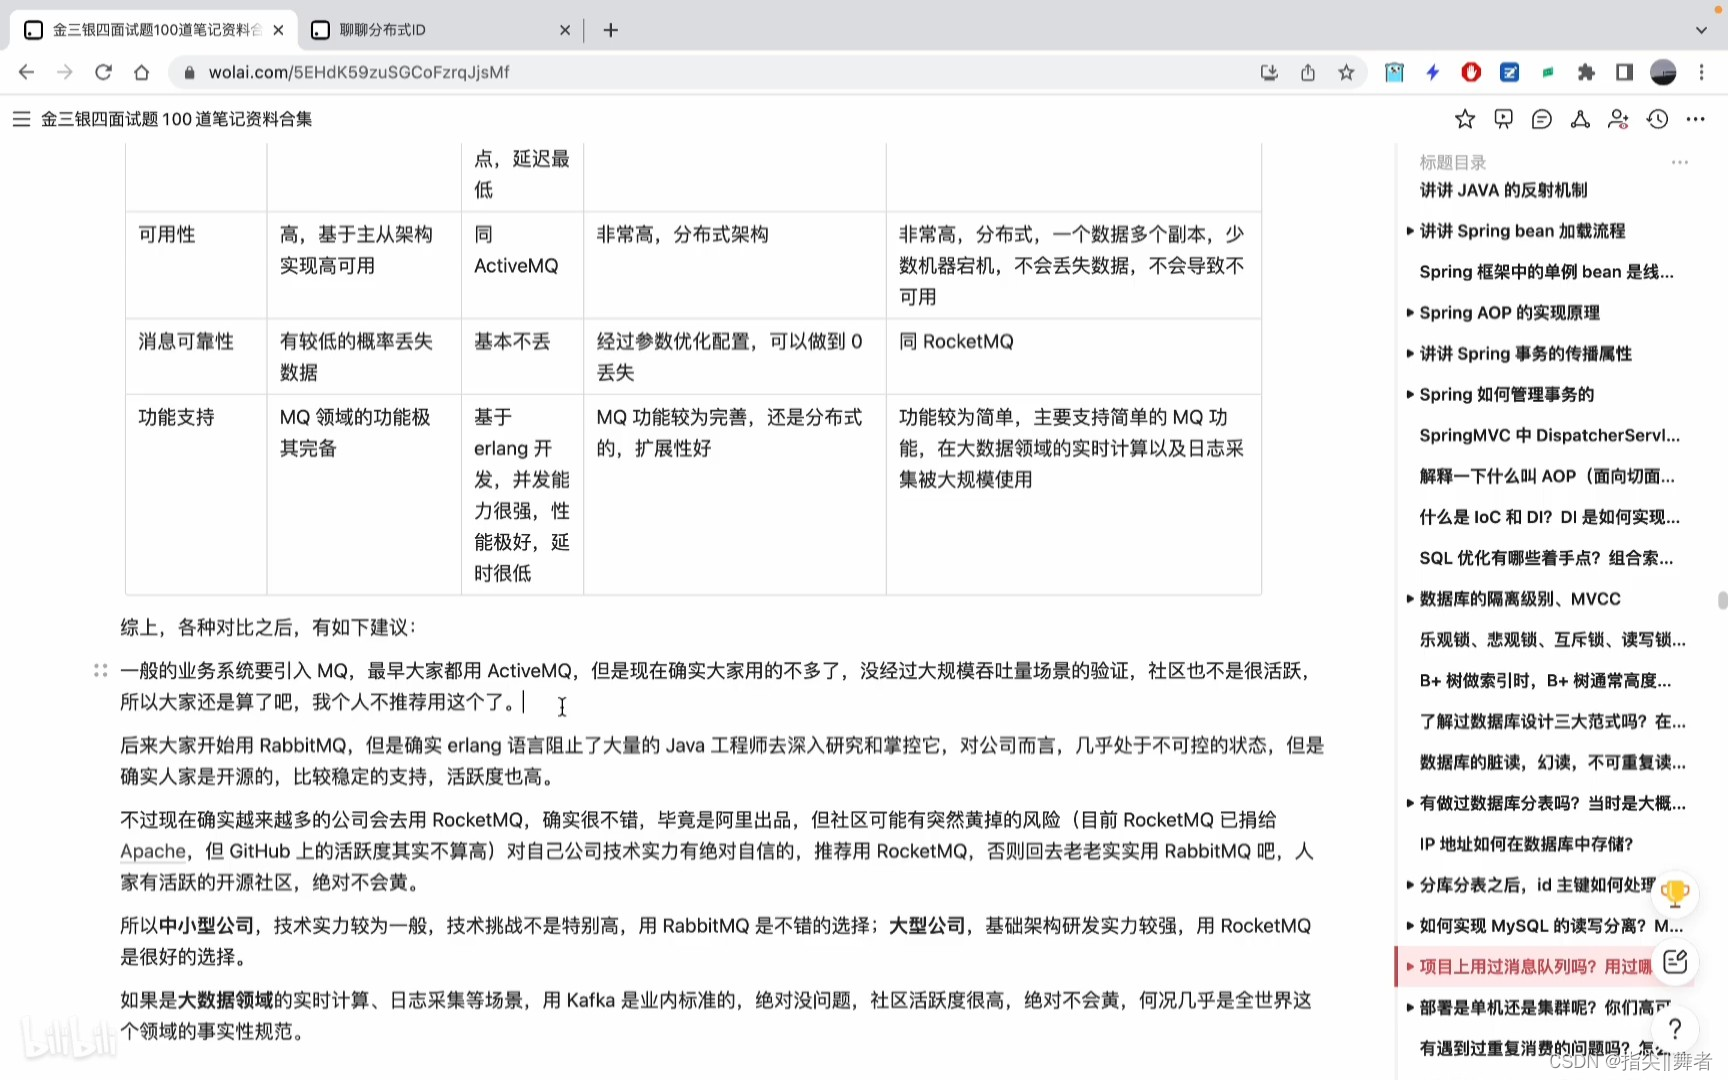
Task: Expand 如何实现 MySQL 的读写分离 outline item
Action: point(1410,926)
